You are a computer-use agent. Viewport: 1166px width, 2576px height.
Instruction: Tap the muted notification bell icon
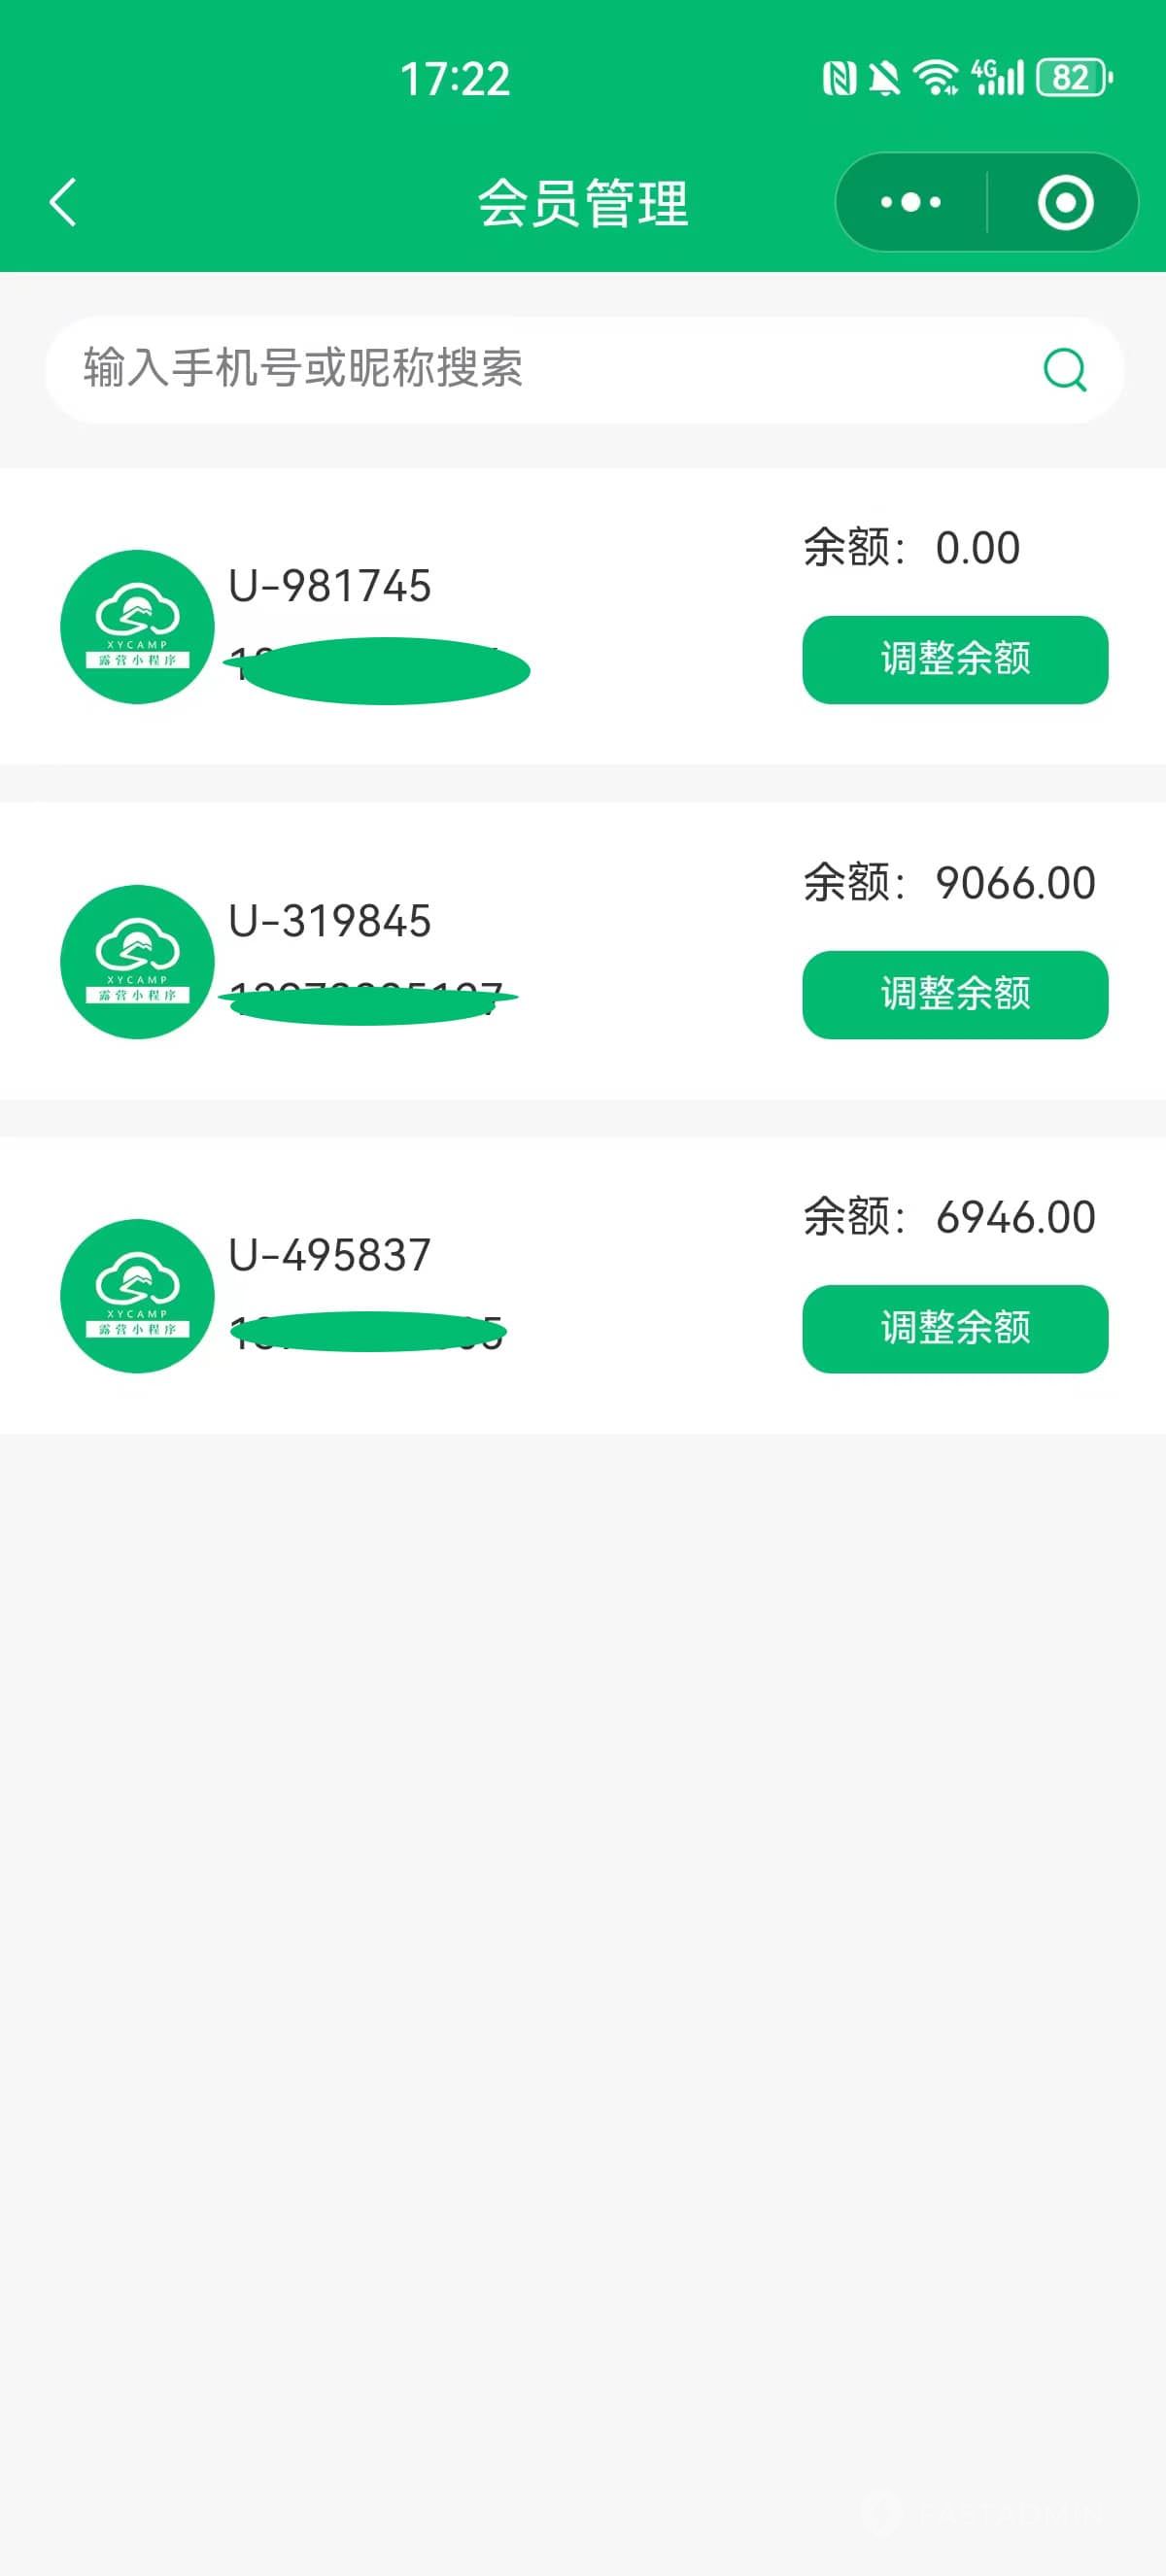[884, 77]
